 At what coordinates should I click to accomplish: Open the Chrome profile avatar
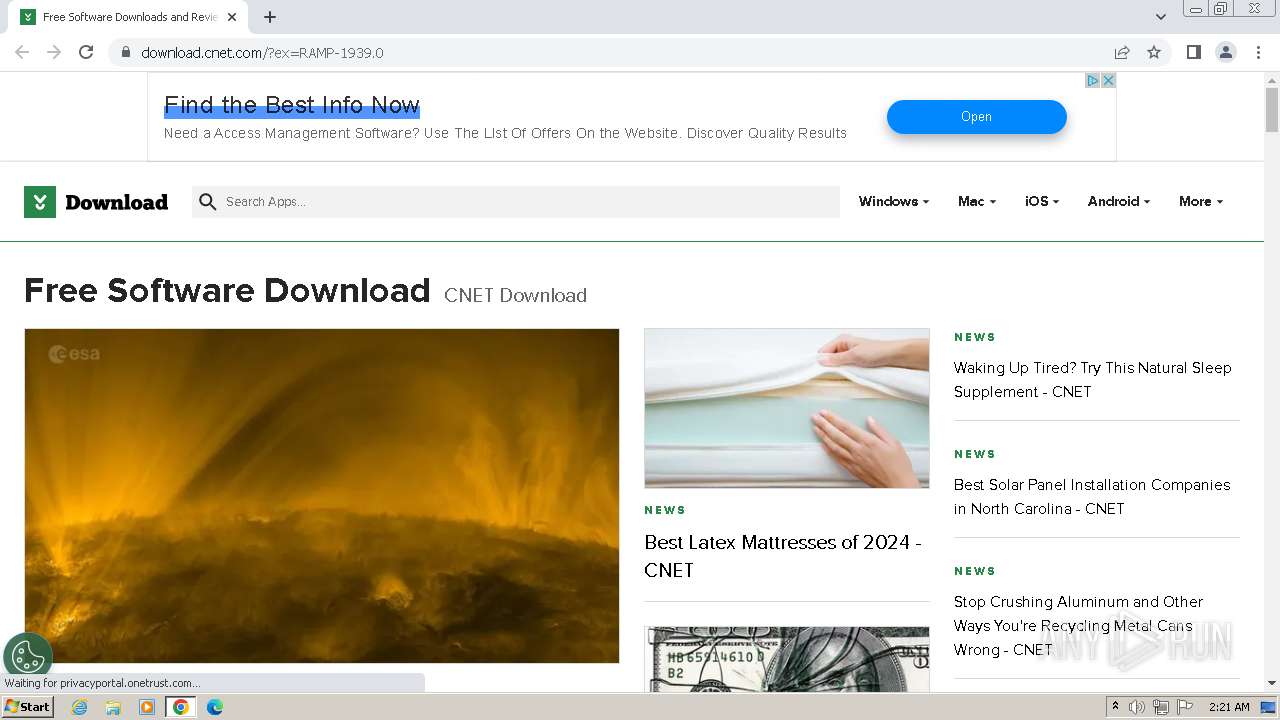1226,52
